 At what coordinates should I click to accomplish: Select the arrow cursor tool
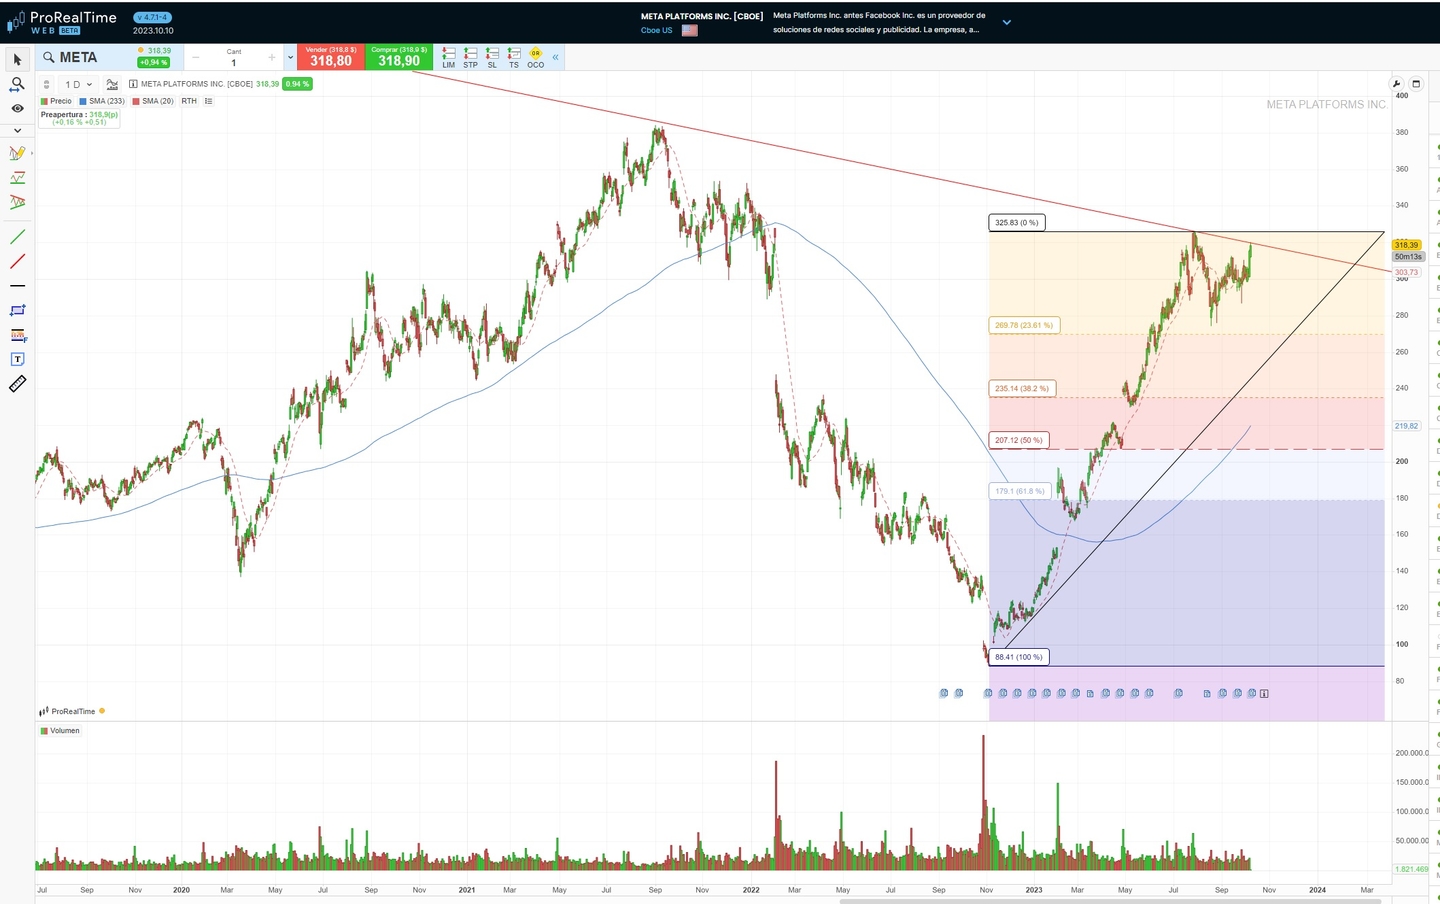pos(17,60)
